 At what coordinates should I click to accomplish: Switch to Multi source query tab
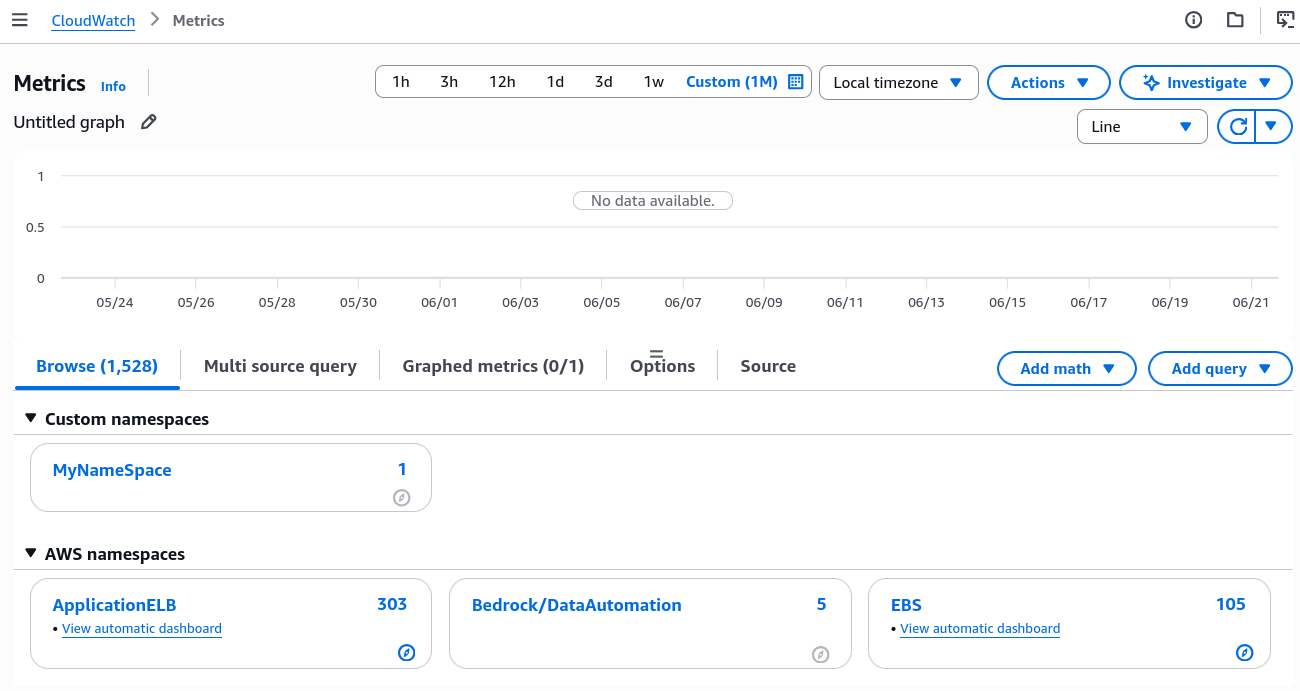point(280,366)
